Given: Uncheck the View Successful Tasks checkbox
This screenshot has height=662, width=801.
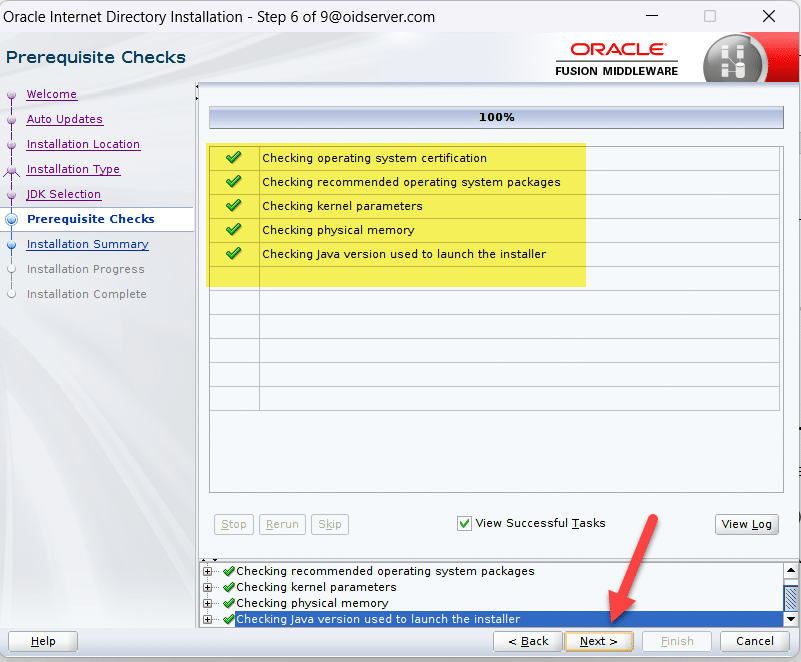Looking at the screenshot, I should point(464,523).
